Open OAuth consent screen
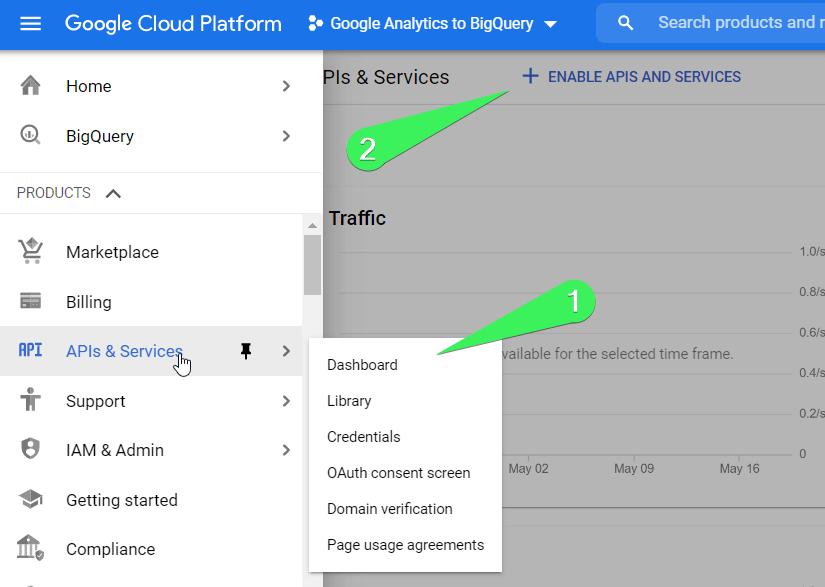The image size is (825, 587). (398, 473)
